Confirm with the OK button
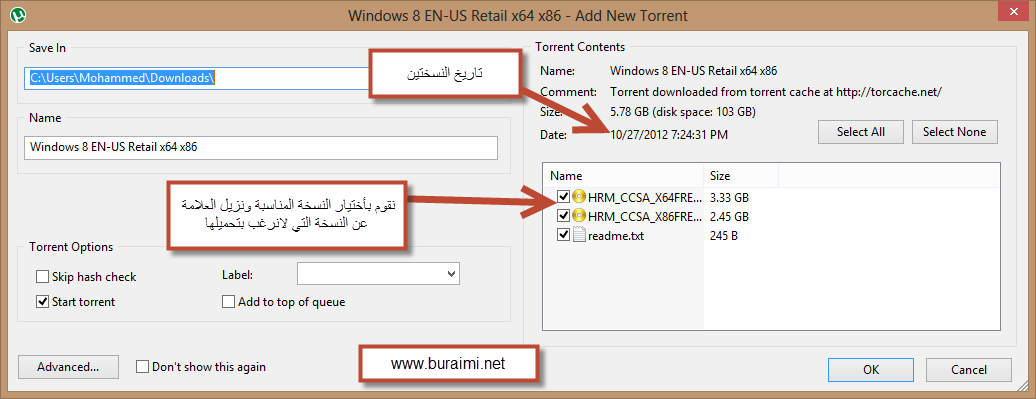Viewport: 1036px width, 399px height. 870,369
